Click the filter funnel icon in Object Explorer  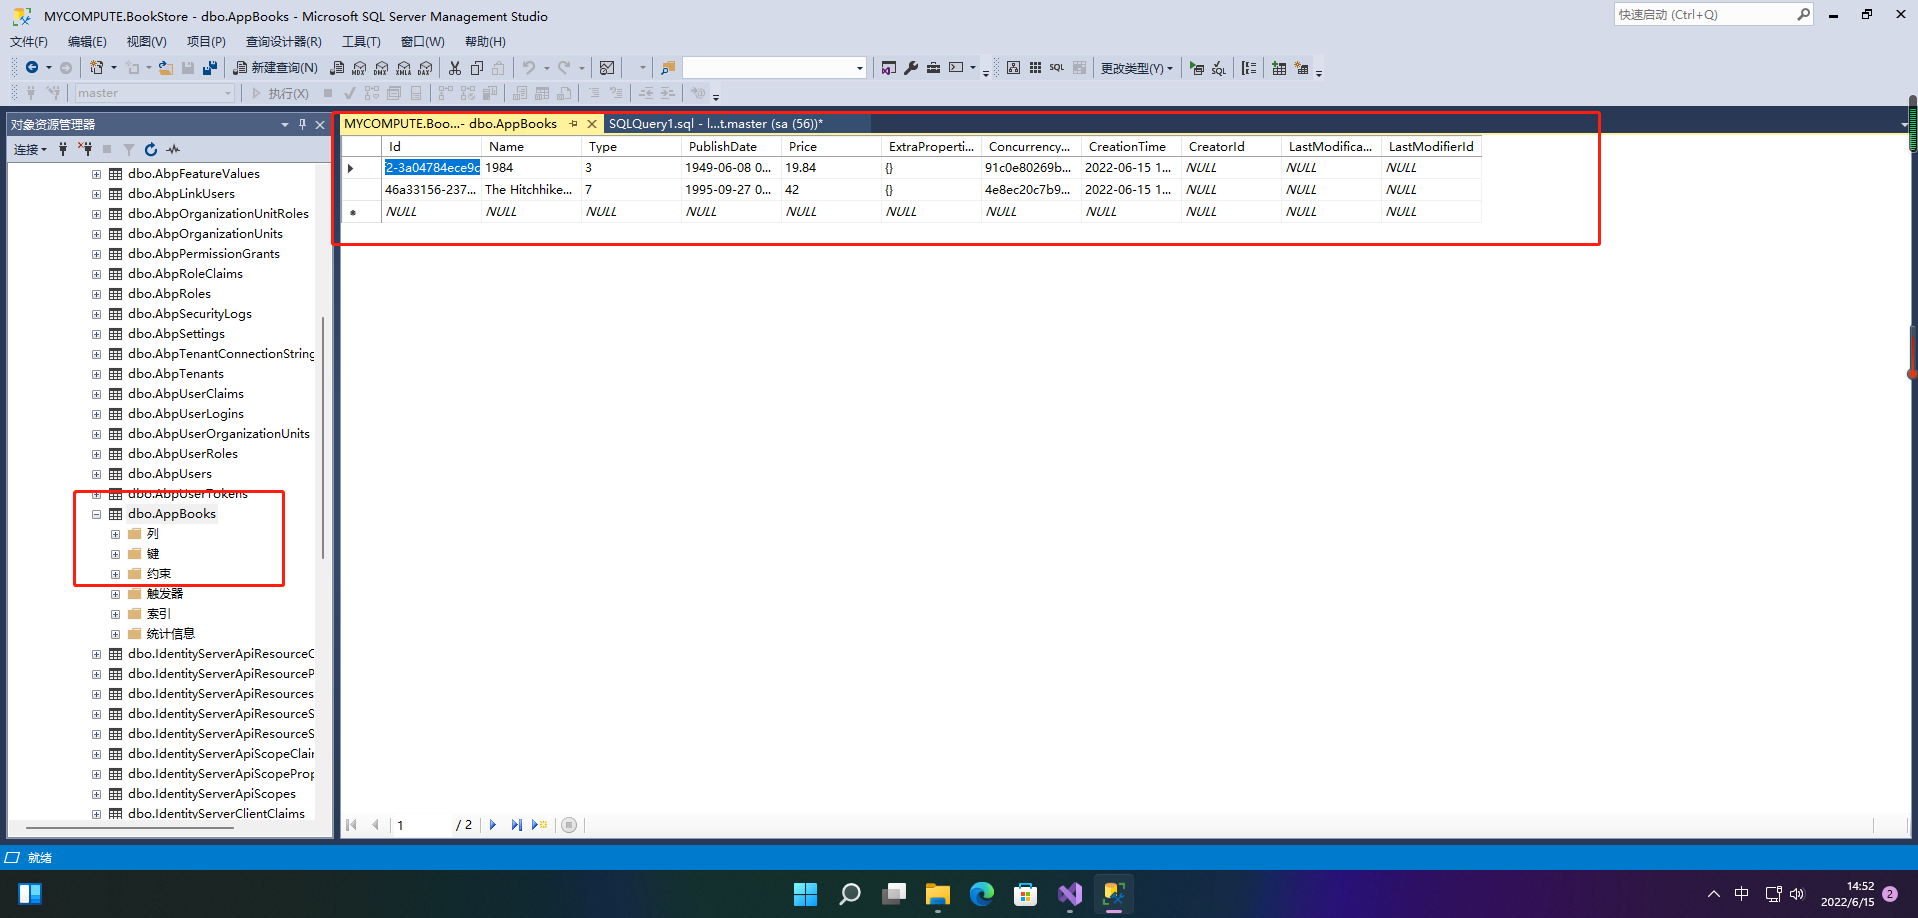click(129, 150)
